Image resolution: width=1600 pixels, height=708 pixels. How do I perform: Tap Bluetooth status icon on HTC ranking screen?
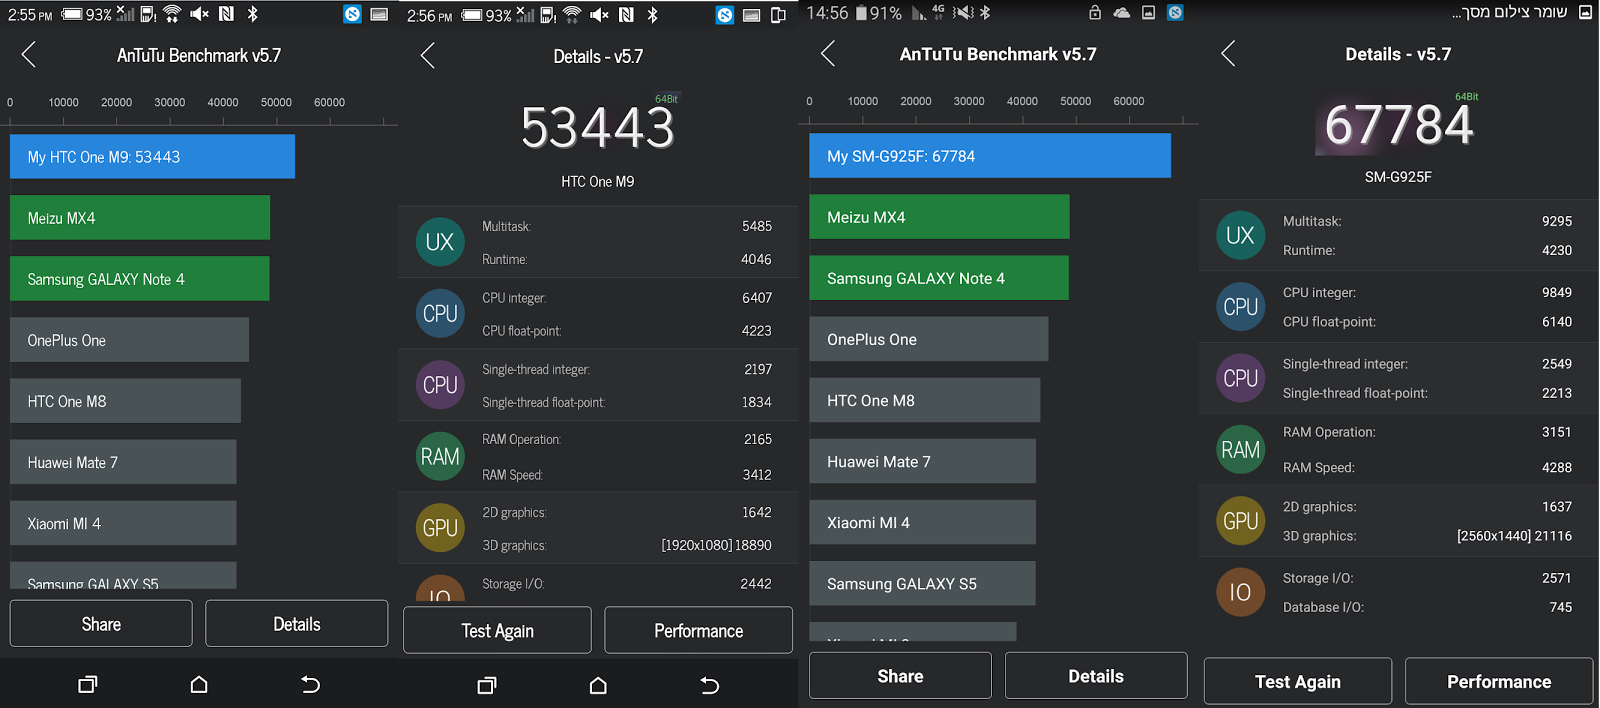[x=253, y=14]
